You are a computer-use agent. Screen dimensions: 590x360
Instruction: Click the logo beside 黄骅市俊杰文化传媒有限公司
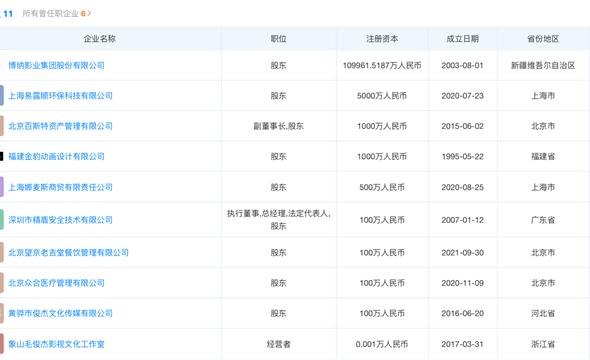coord(2,313)
